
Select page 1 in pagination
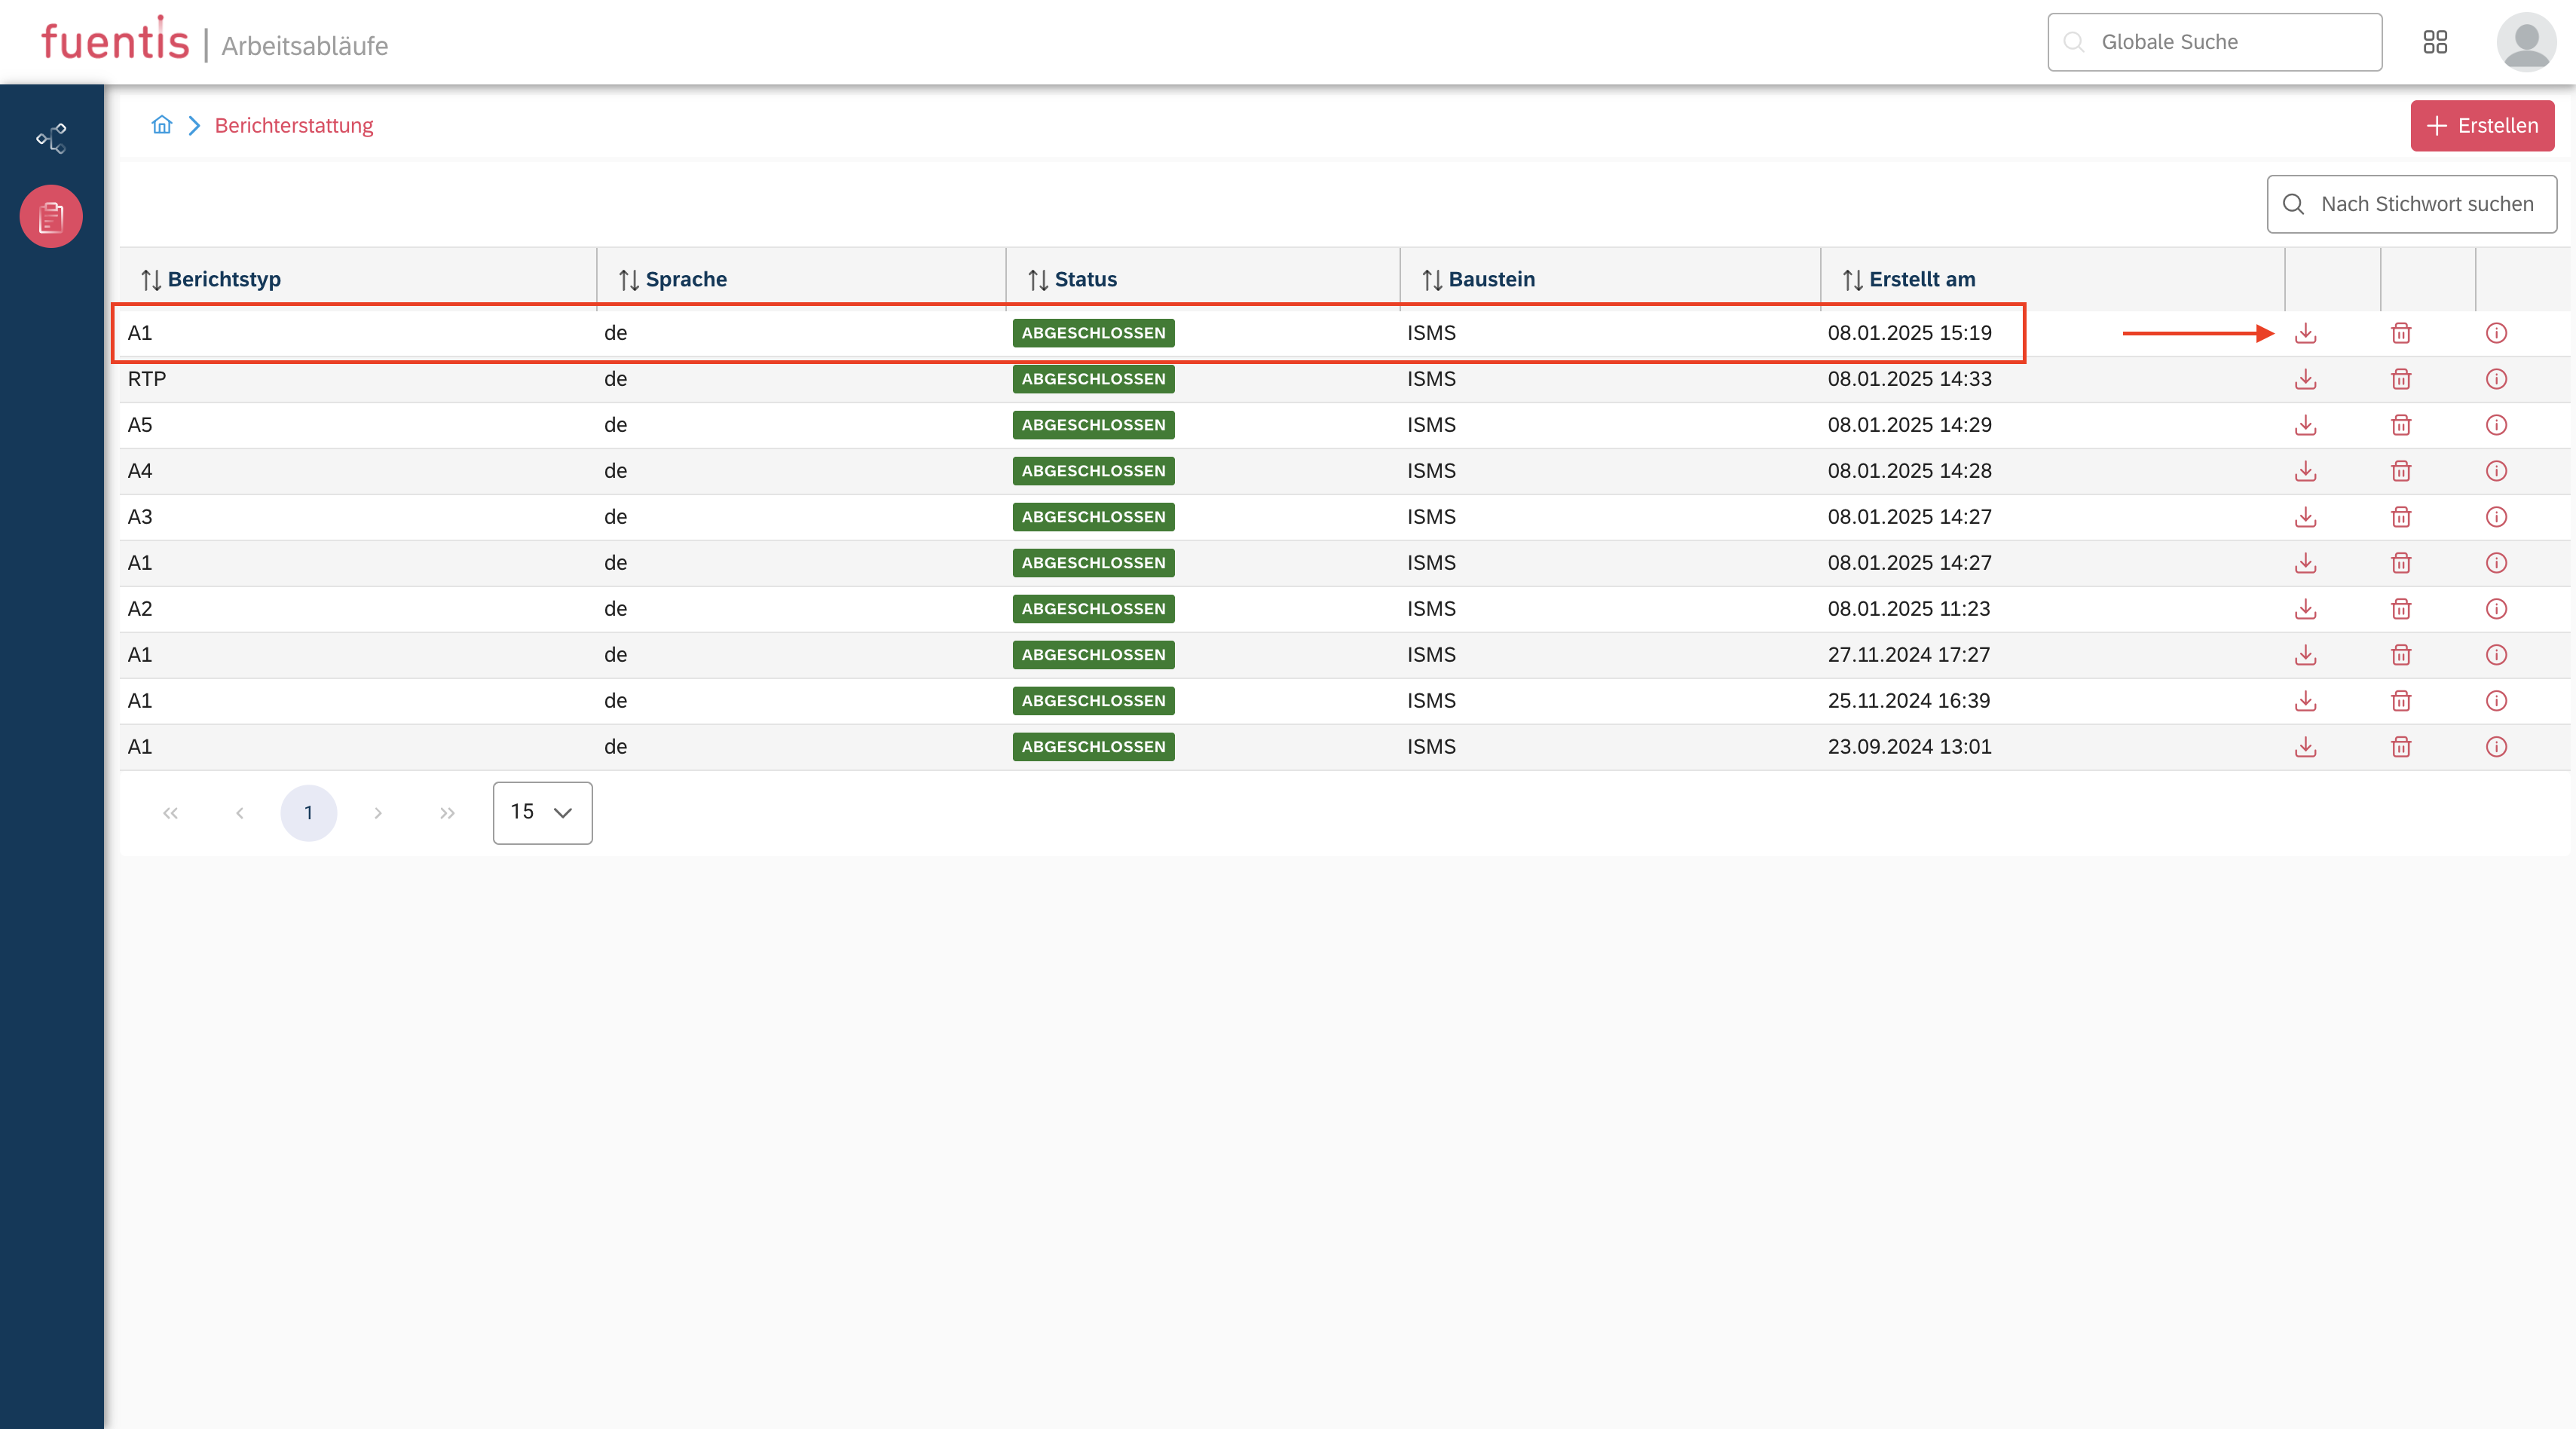(308, 812)
